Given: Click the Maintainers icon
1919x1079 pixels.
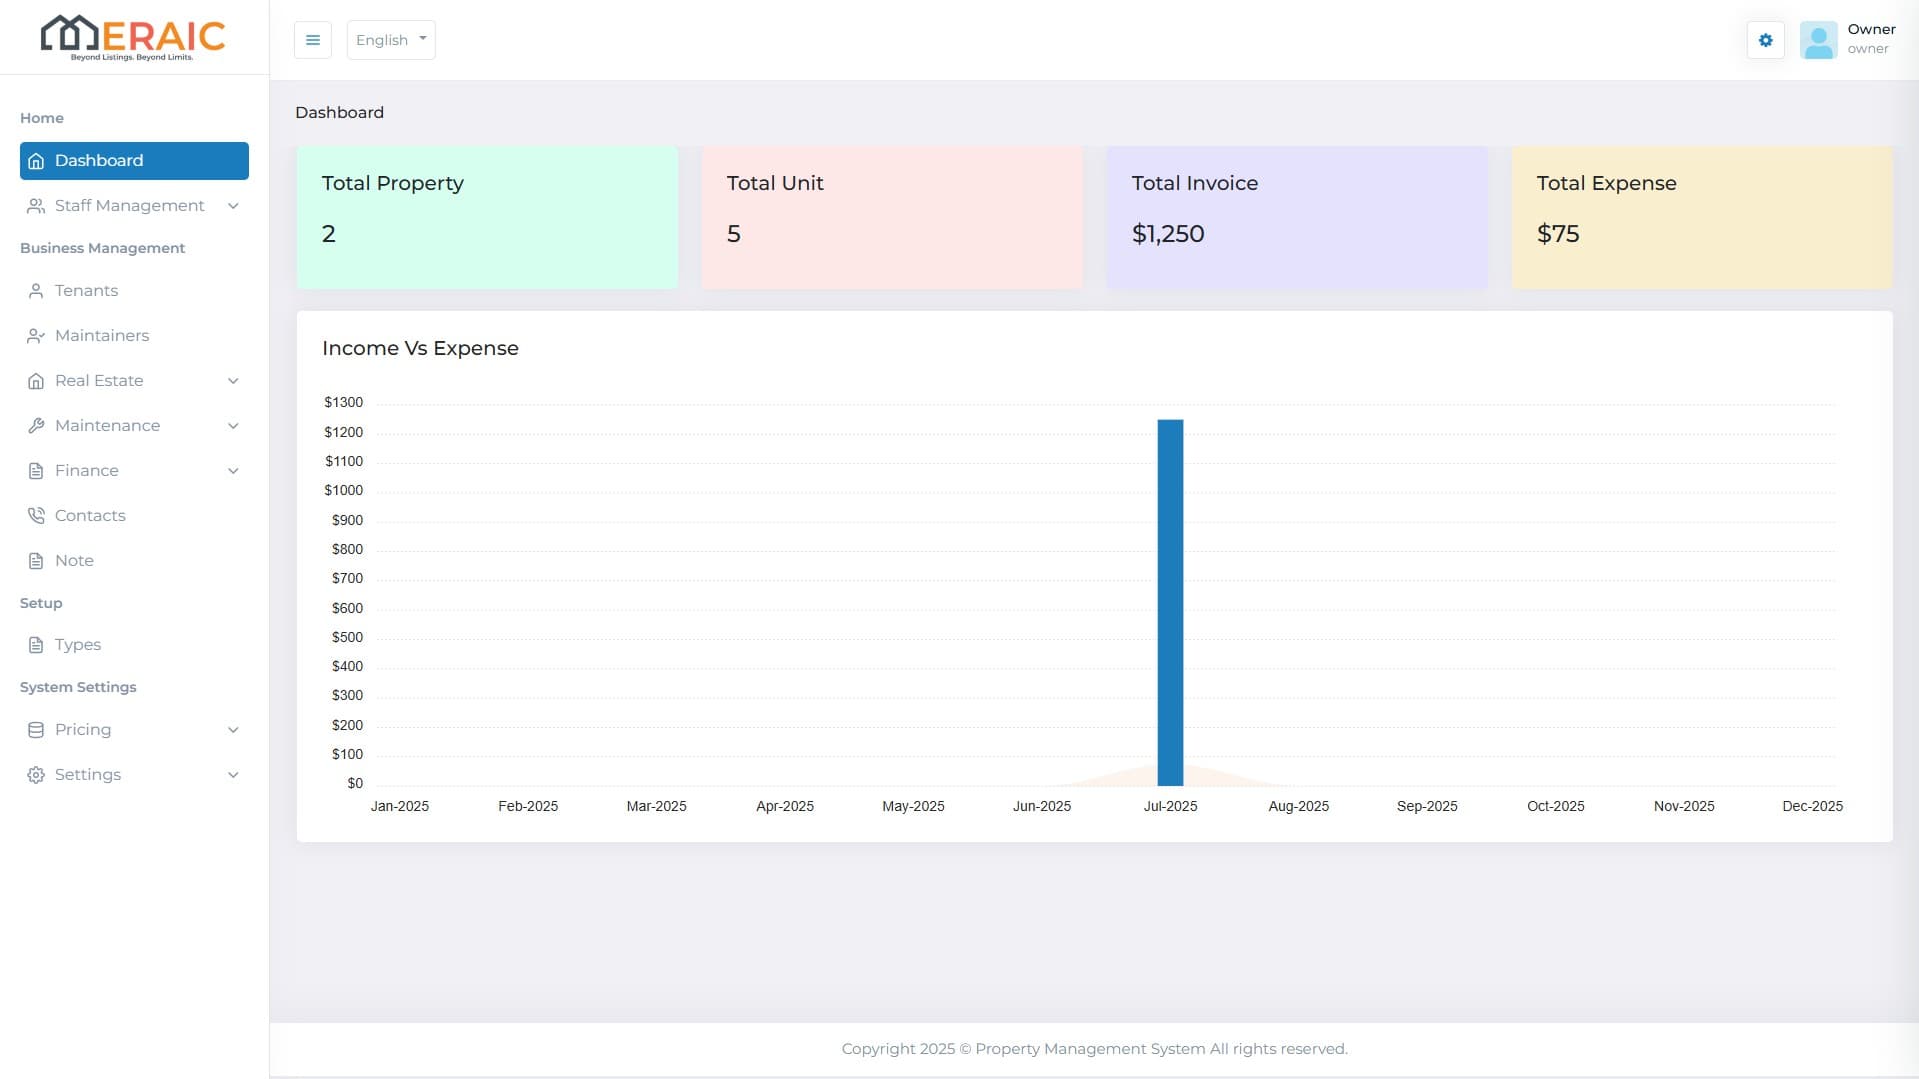Looking at the screenshot, I should (36, 335).
